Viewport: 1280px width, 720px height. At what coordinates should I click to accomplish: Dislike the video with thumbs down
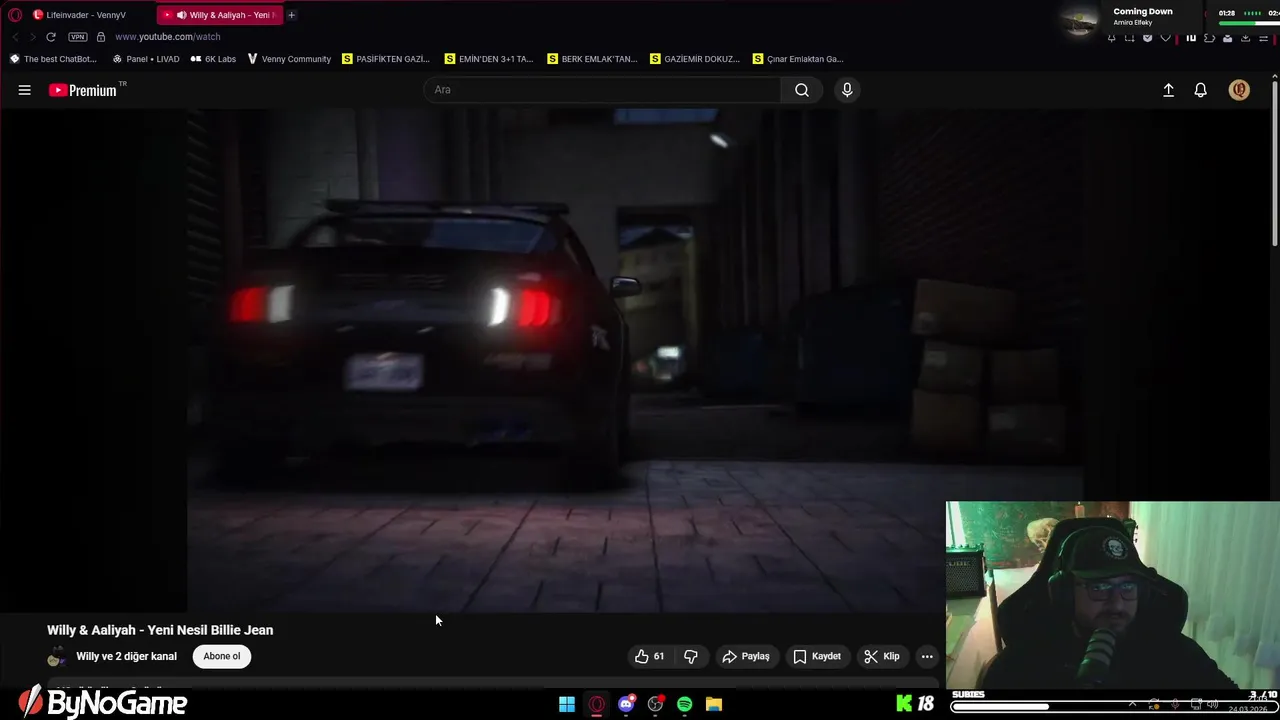click(x=690, y=656)
